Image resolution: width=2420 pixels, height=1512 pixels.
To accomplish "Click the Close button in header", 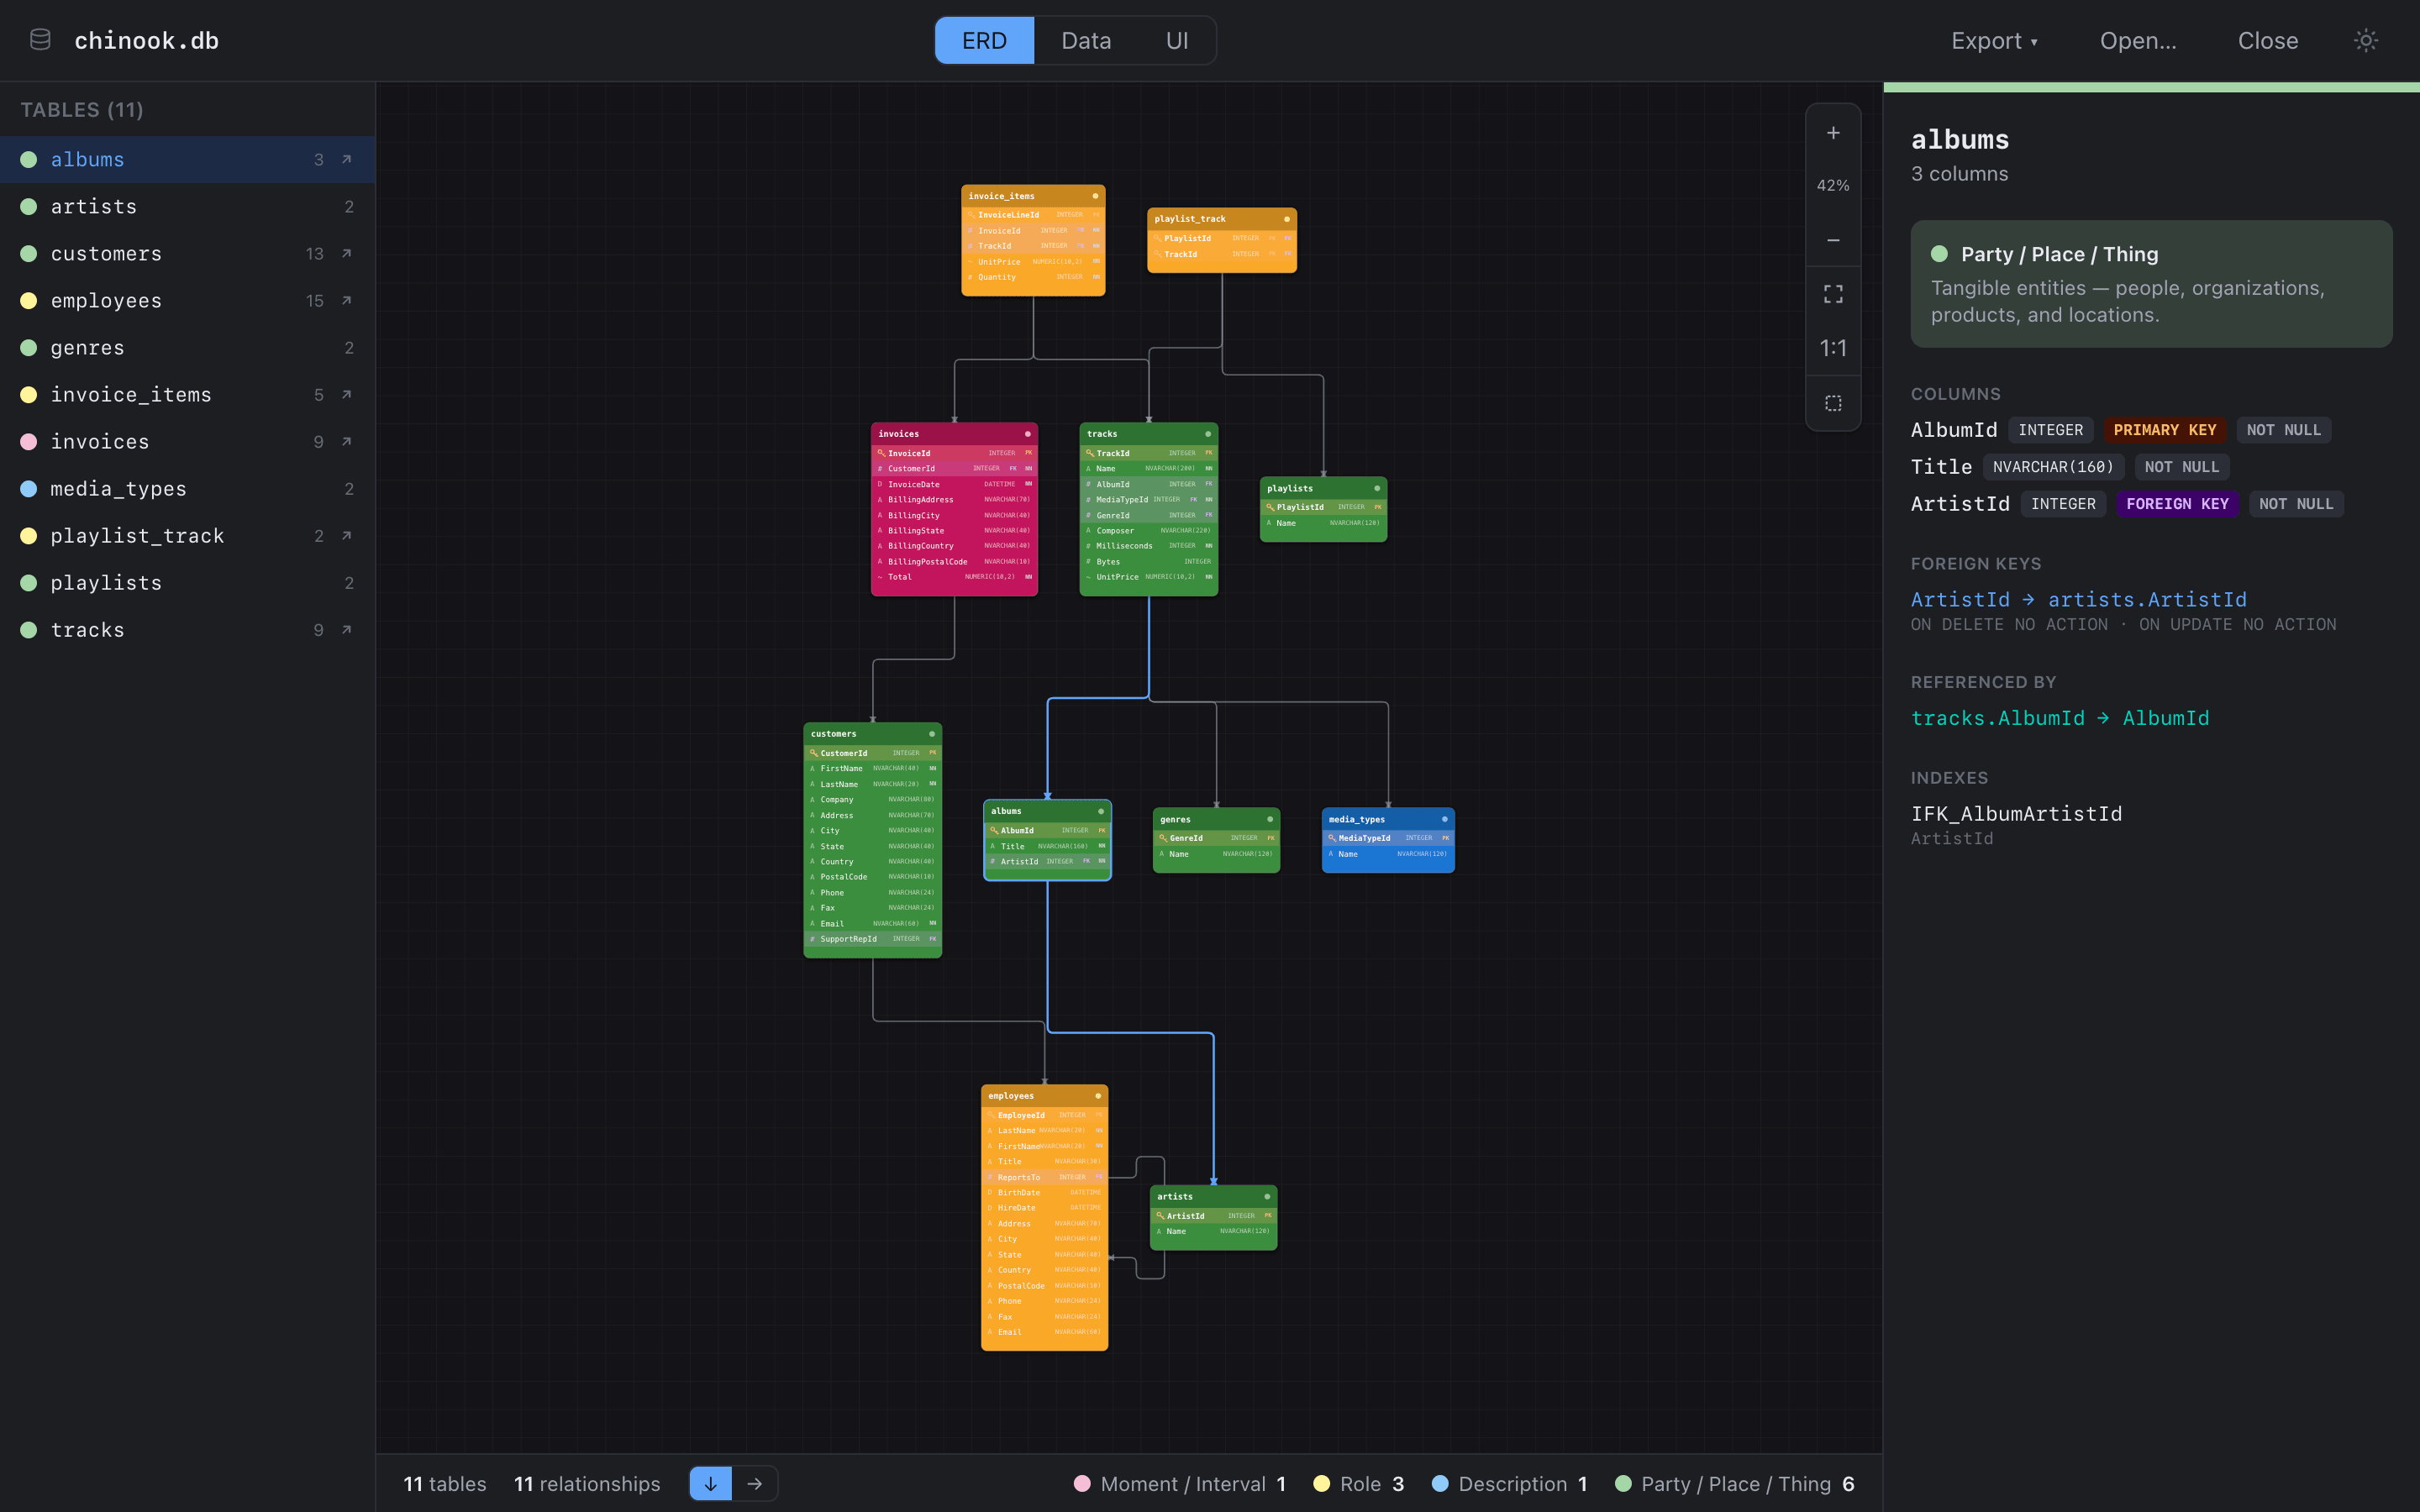I will coord(2267,41).
